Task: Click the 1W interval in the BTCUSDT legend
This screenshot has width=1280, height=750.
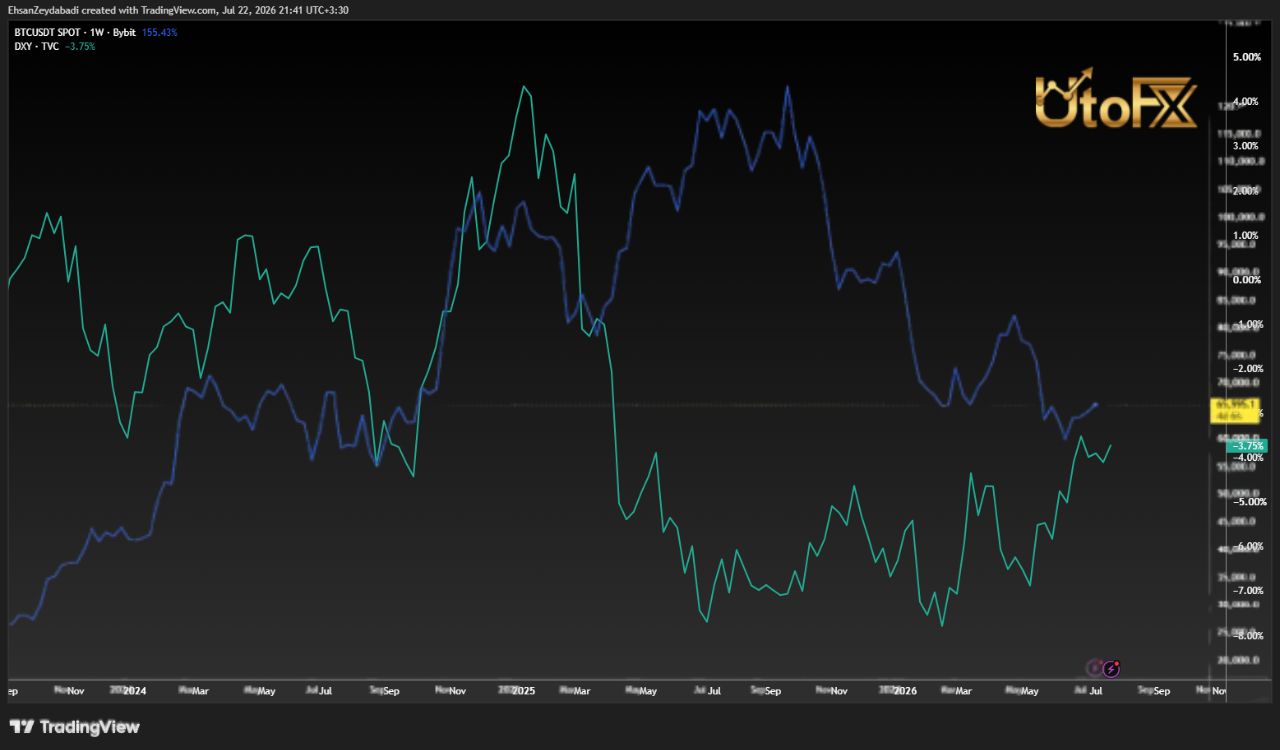Action: 97,33
